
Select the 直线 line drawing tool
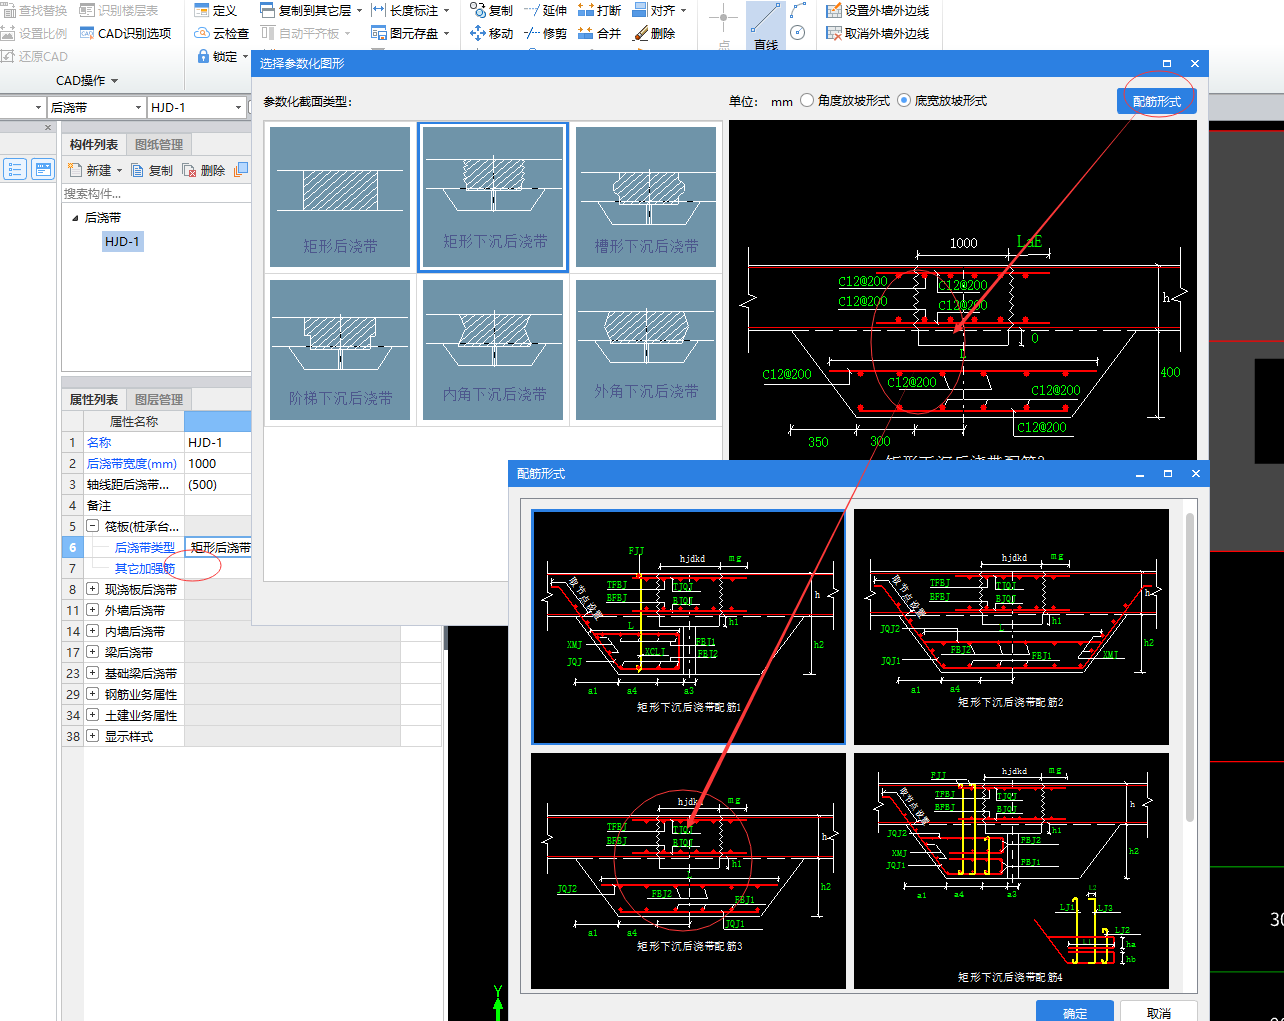766,26
